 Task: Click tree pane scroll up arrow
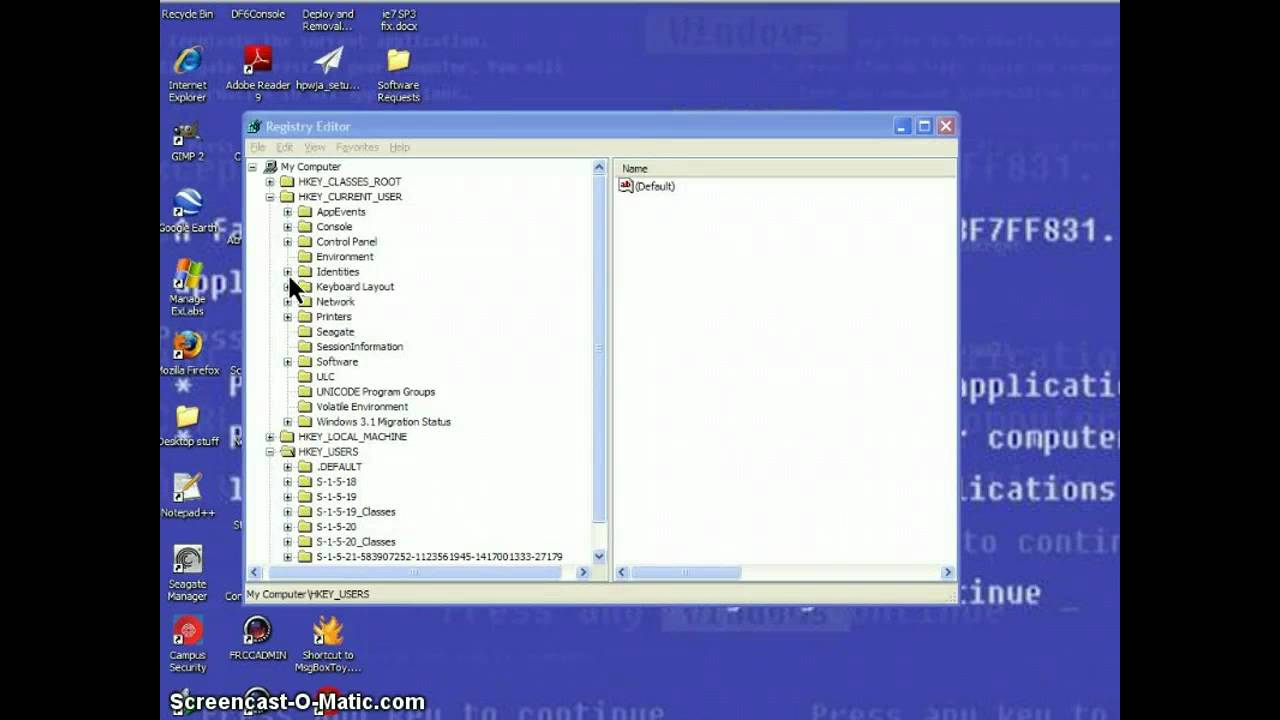pos(599,168)
